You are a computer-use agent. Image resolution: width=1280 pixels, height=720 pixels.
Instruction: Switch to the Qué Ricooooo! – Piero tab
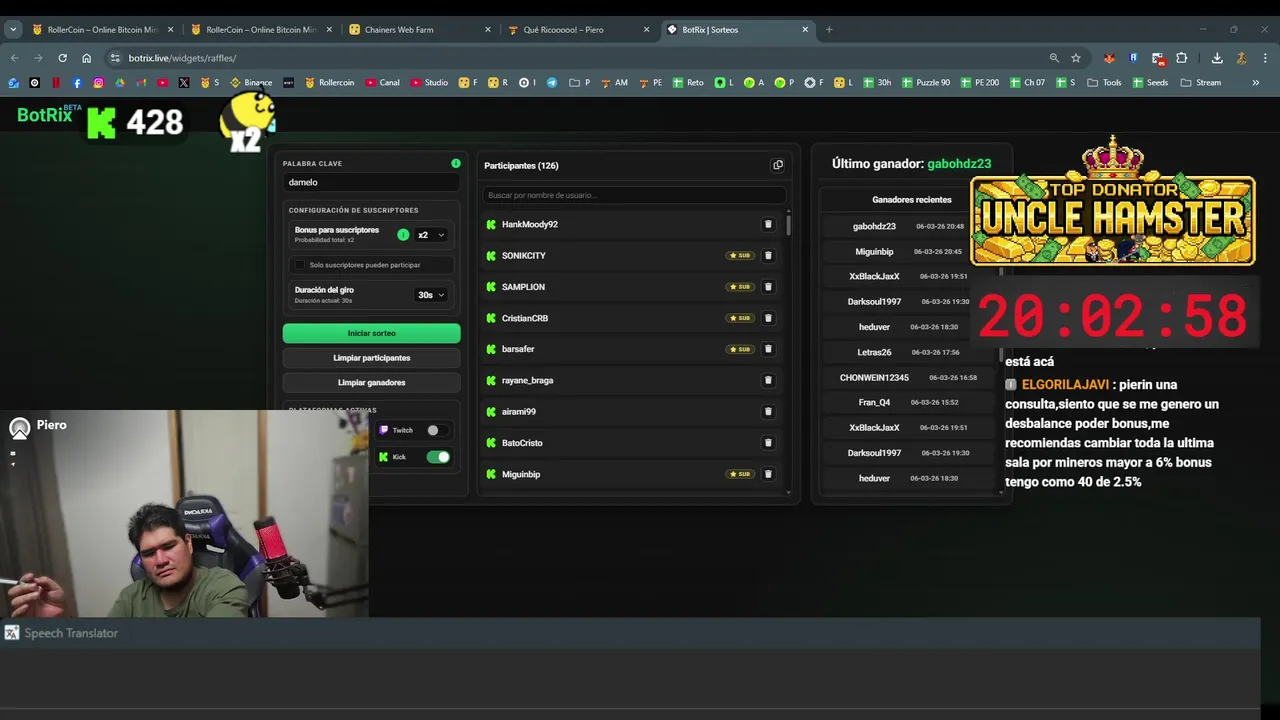point(578,30)
